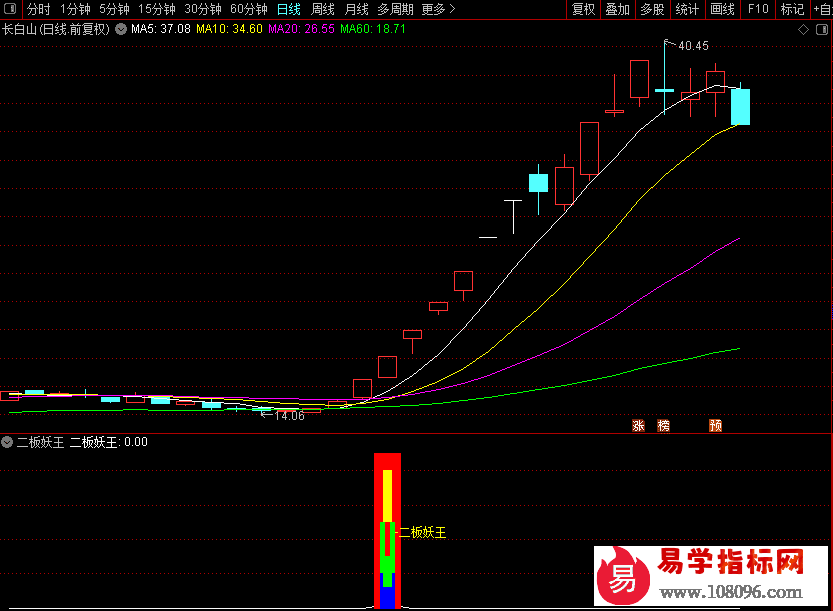The width and height of the screenshot is (833, 611).
Task: Click the 长白山(日线.前复权) chart title
Action: [56, 29]
